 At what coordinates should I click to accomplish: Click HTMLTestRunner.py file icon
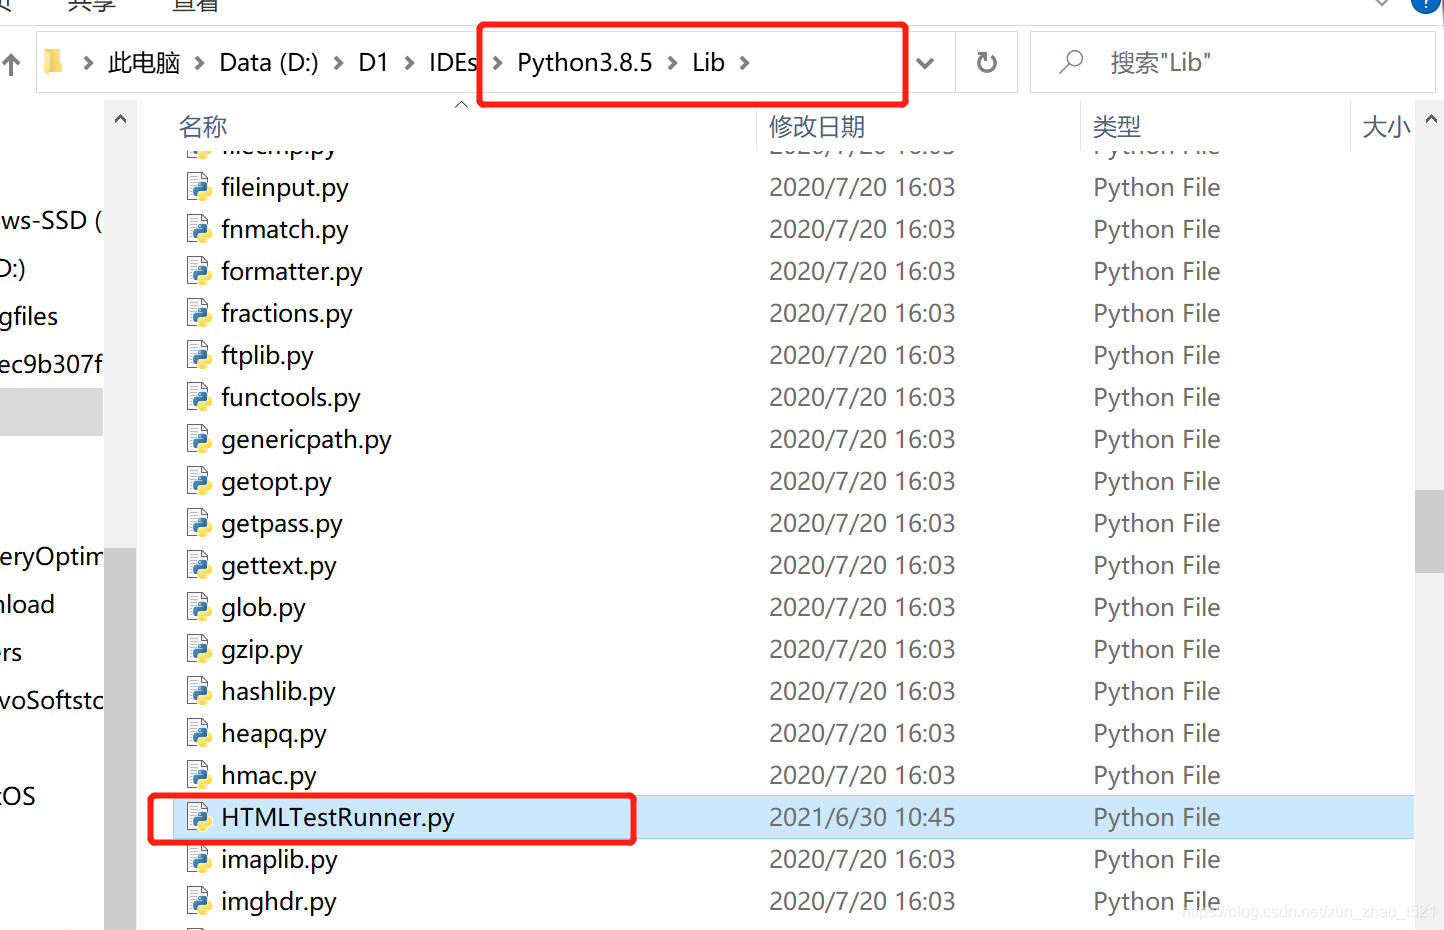[199, 817]
